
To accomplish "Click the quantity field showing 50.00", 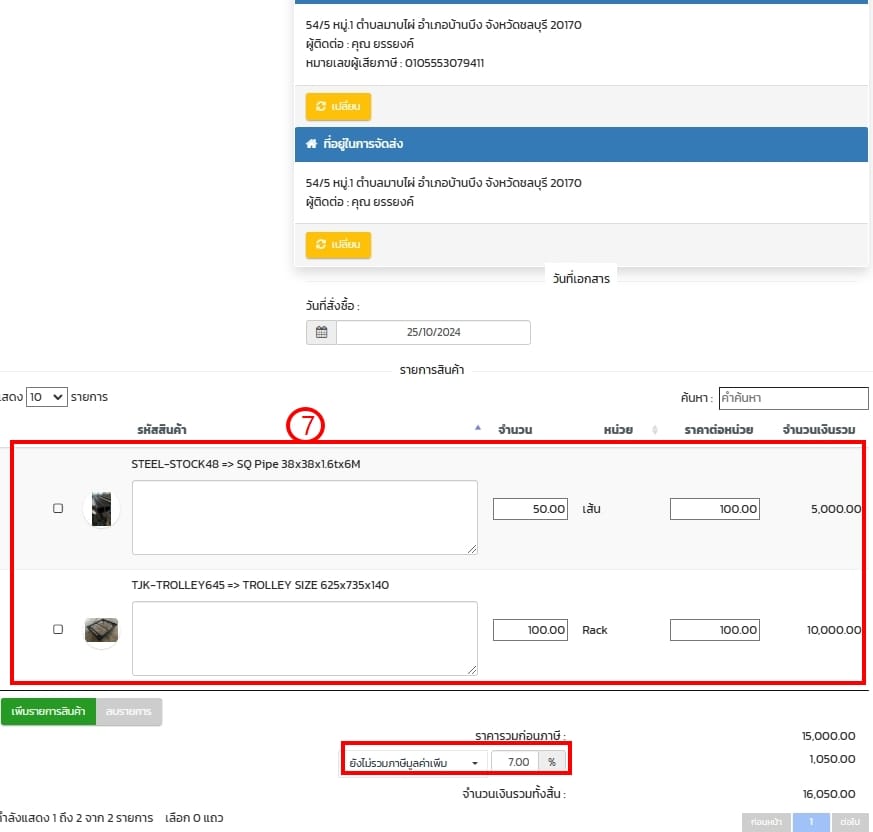I will pyautogui.click(x=531, y=509).
